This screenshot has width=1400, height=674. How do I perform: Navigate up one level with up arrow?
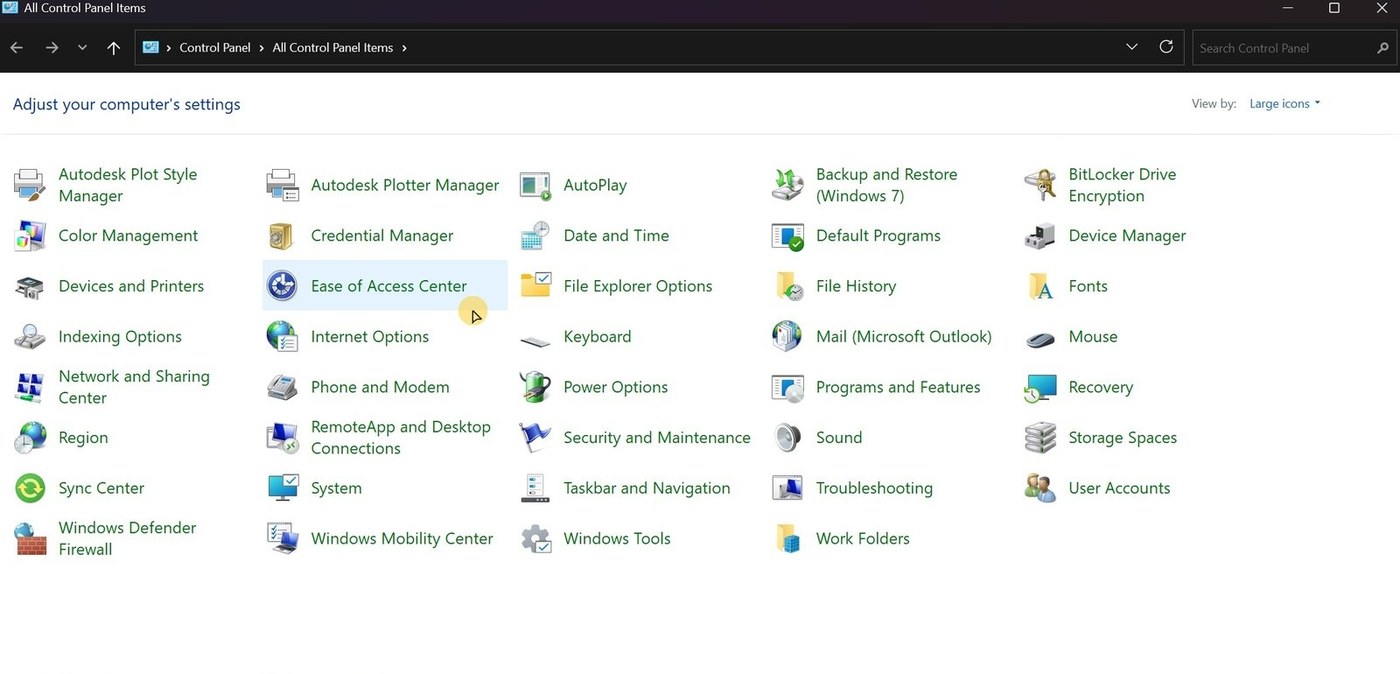click(x=113, y=48)
